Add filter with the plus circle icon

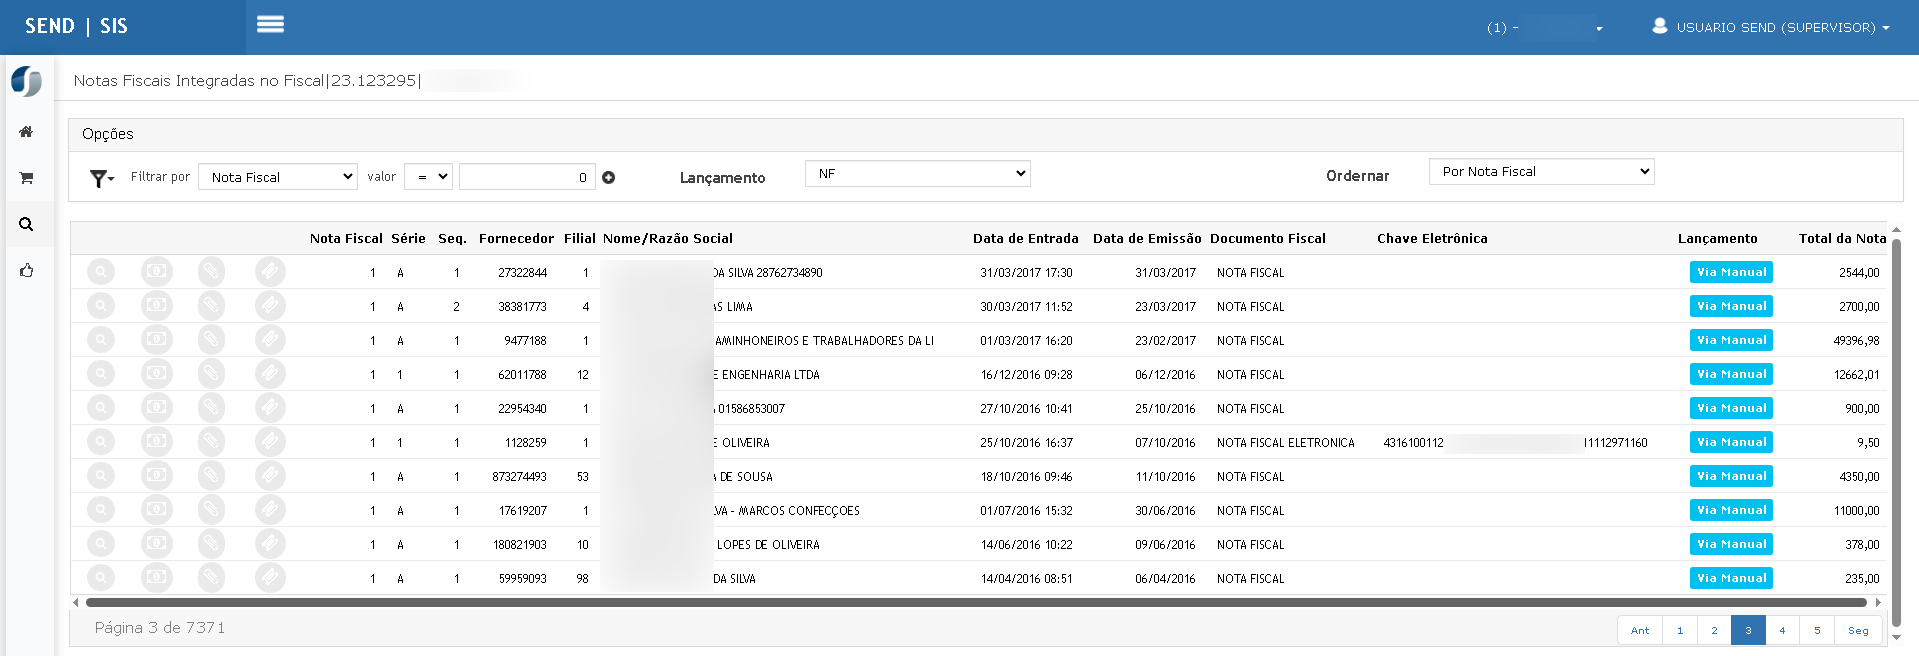click(x=608, y=178)
